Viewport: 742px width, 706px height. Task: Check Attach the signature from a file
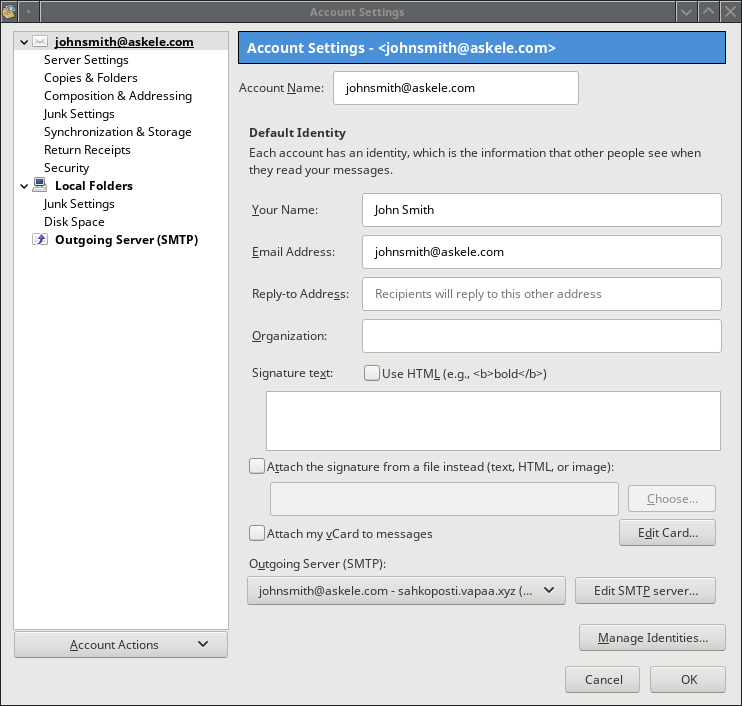click(257, 466)
